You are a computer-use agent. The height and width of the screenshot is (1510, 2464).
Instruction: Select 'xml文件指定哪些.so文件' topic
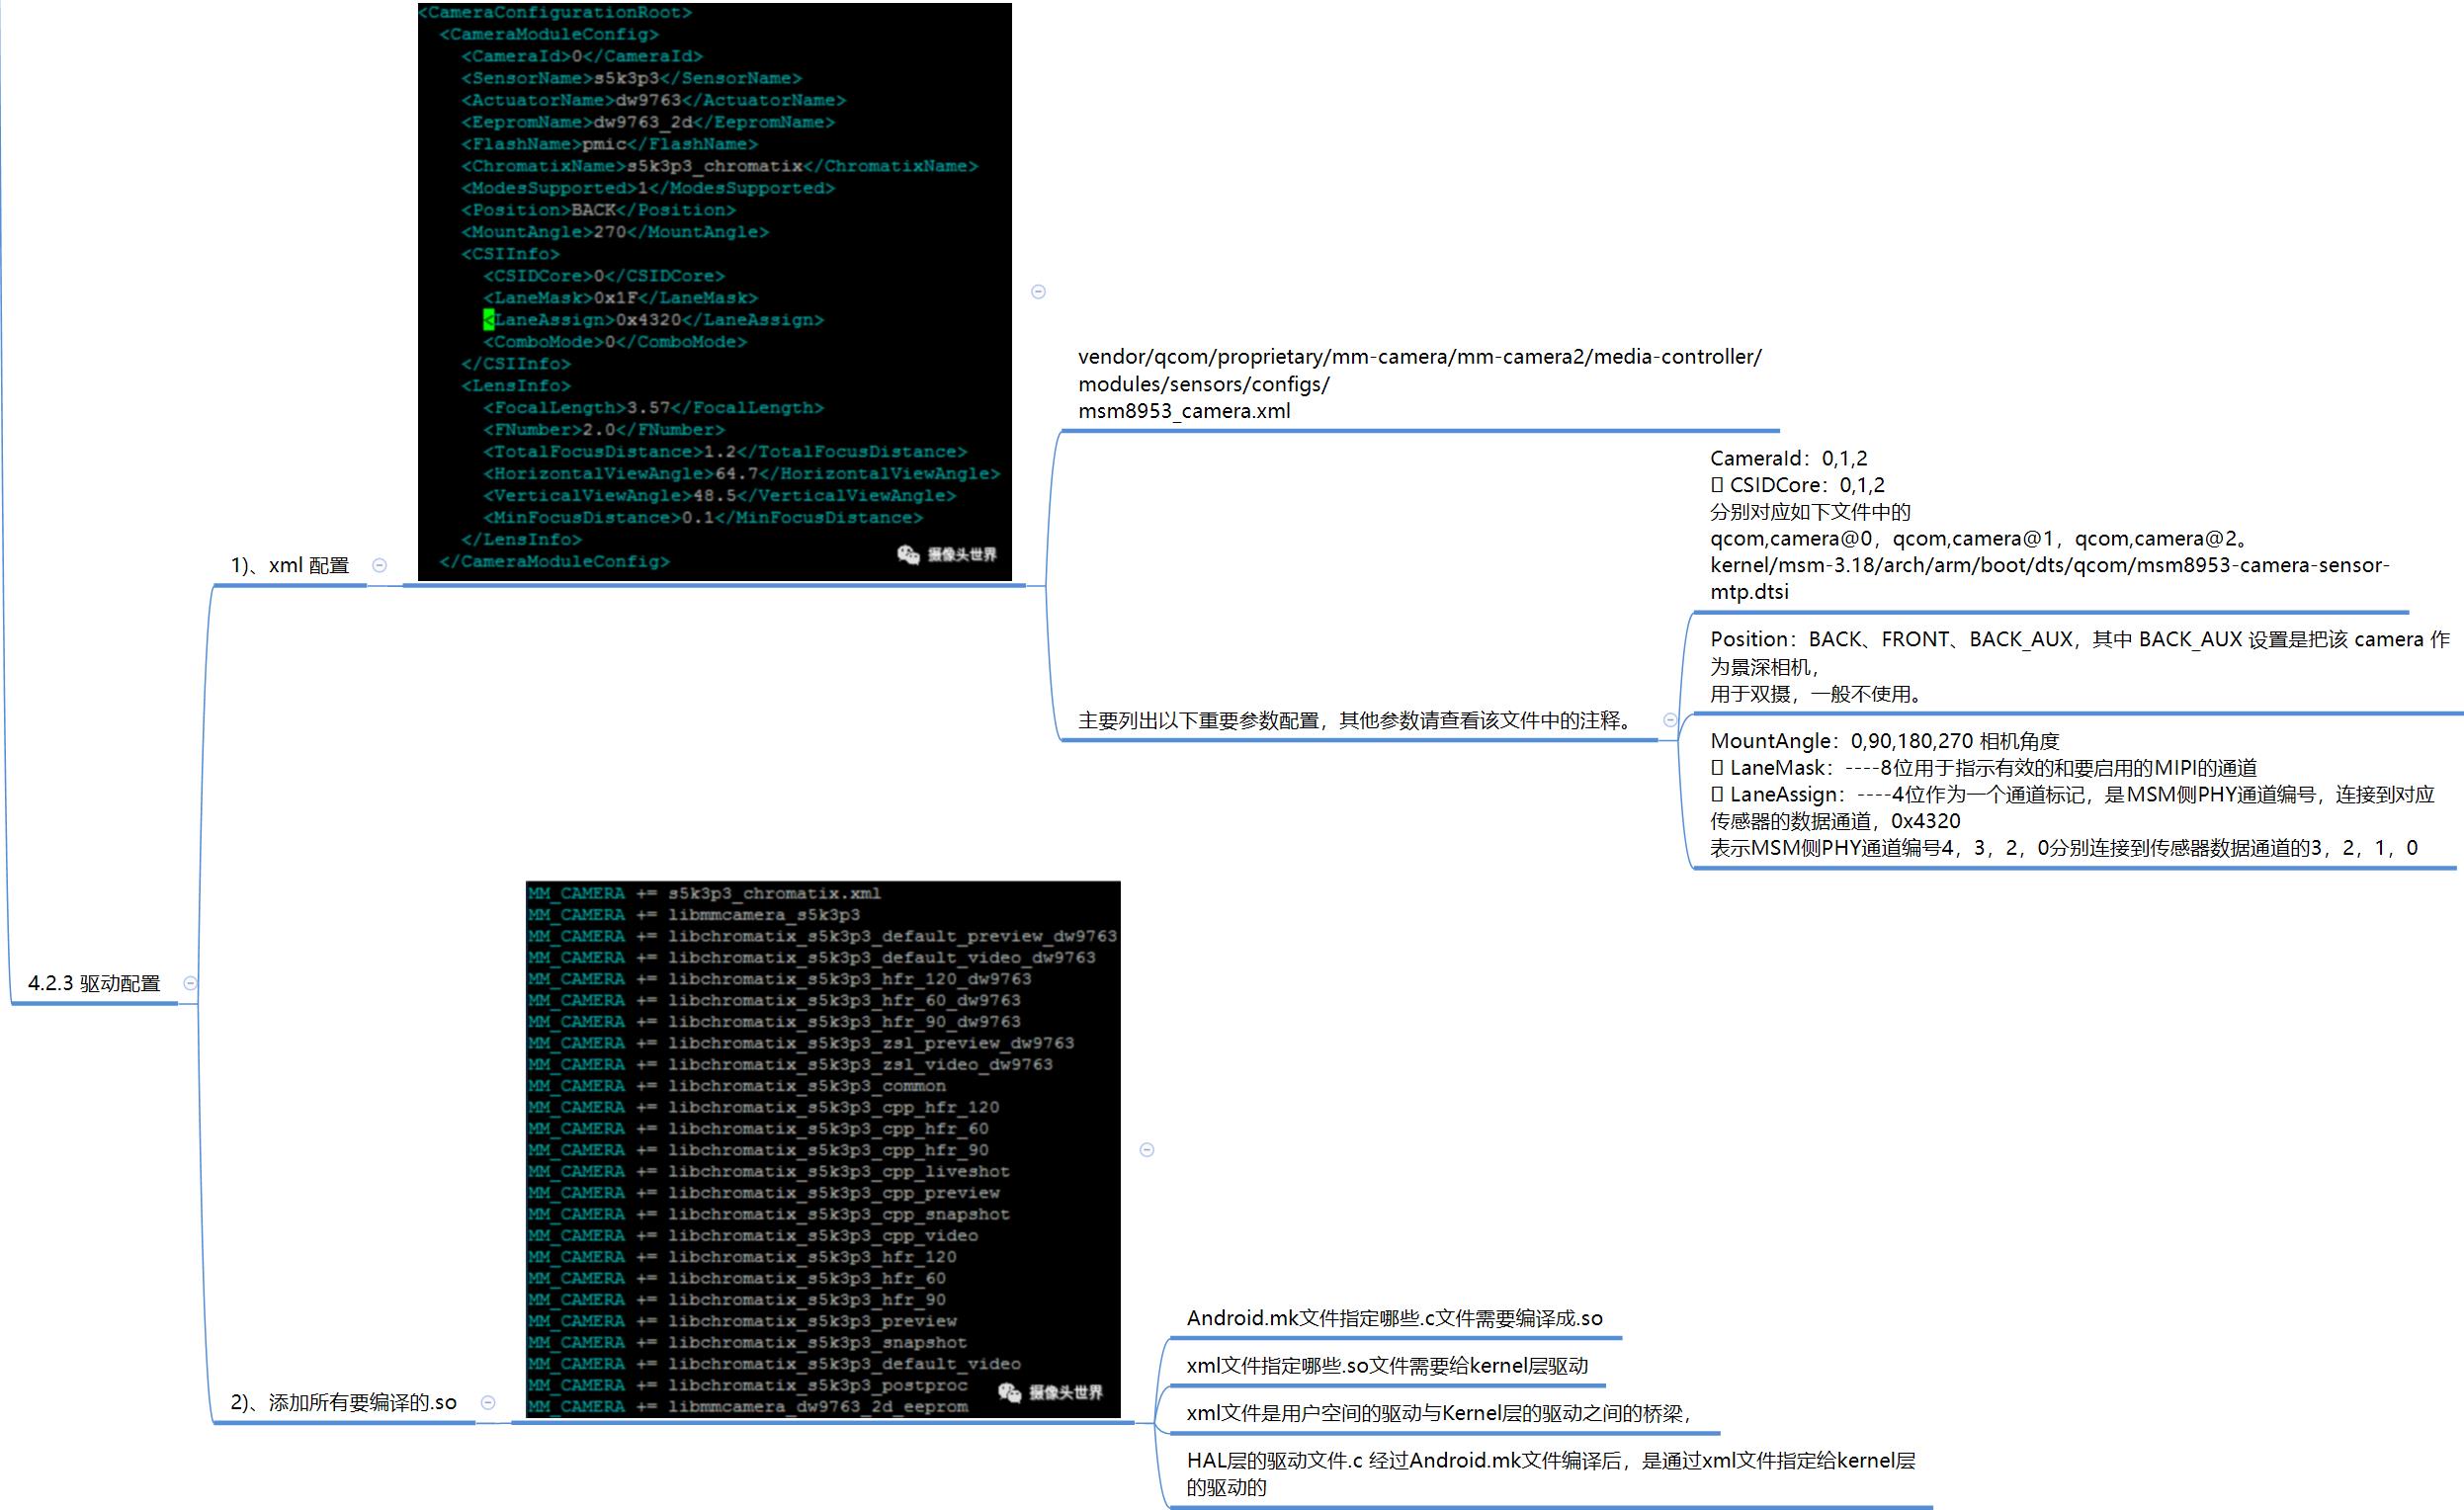[x=1386, y=1366]
